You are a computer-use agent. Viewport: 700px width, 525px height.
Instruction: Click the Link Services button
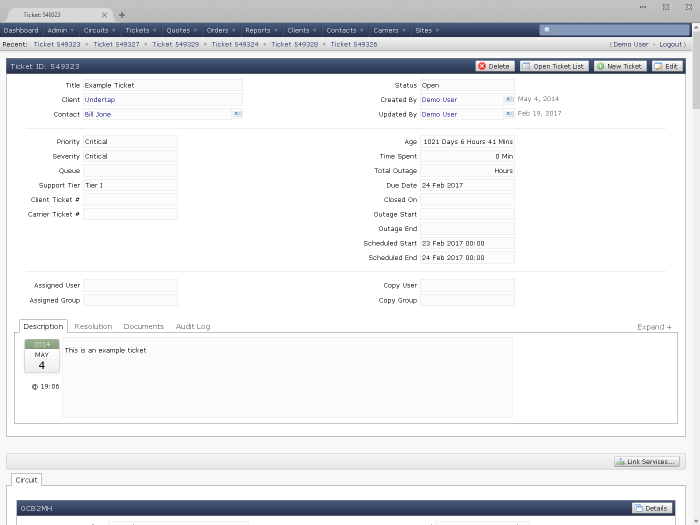coord(647,462)
